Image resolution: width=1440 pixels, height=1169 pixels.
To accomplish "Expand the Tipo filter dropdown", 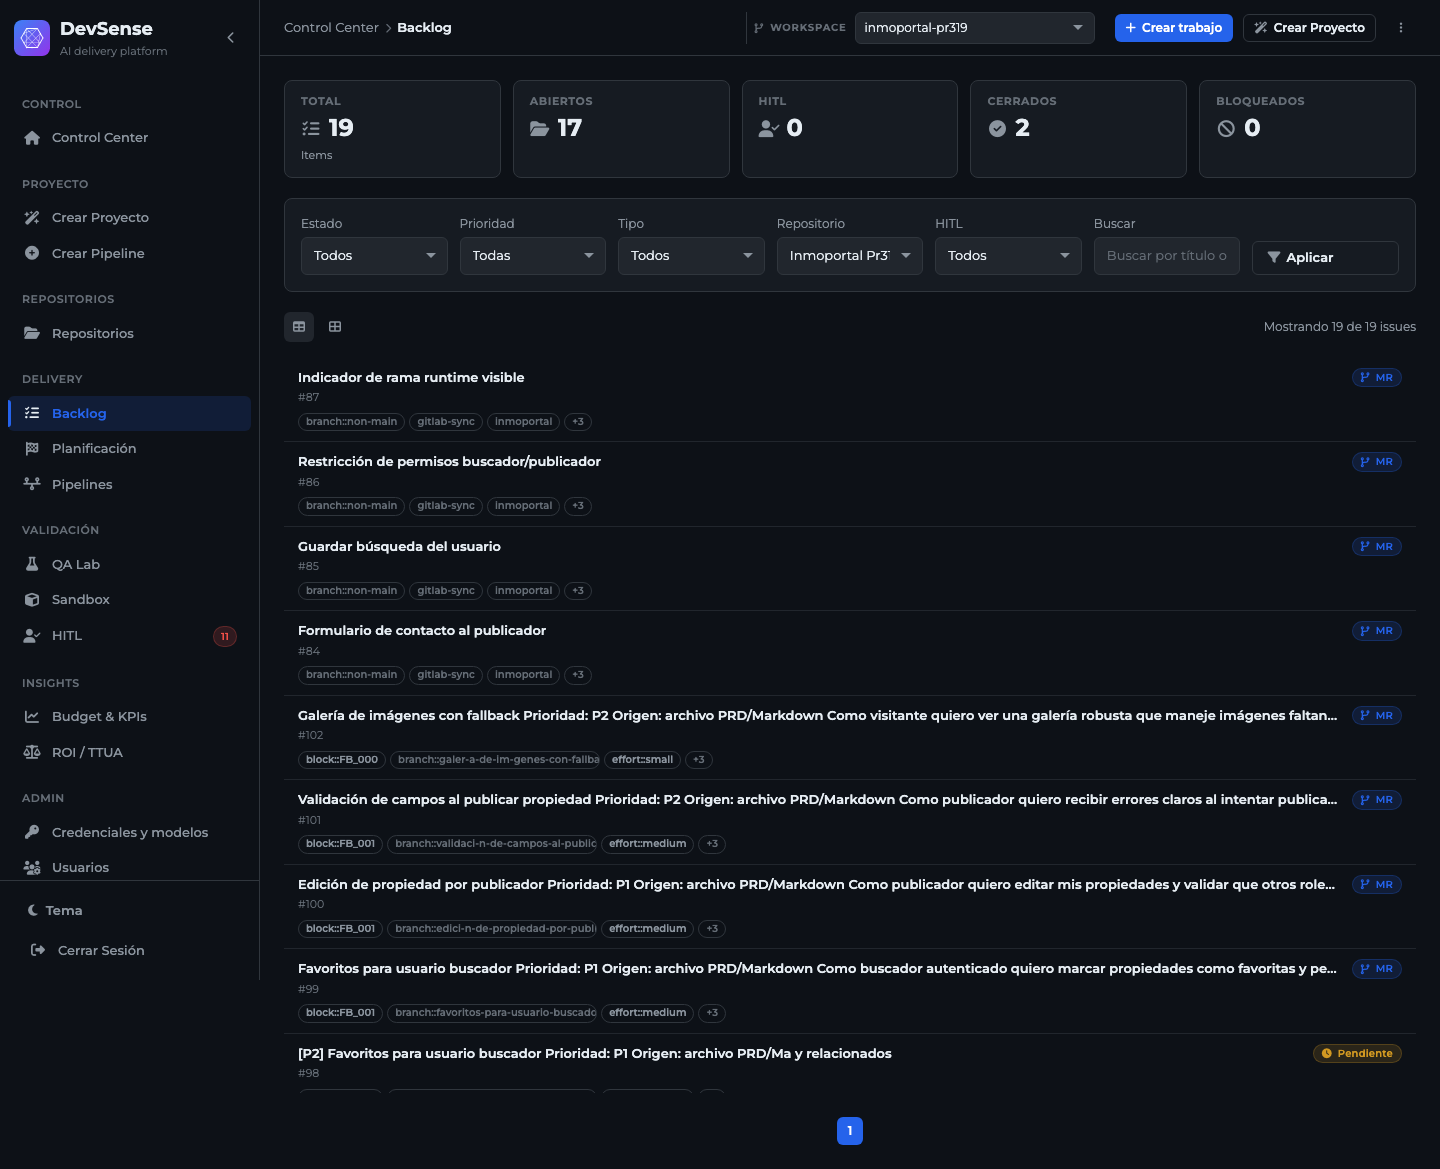I will (691, 256).
